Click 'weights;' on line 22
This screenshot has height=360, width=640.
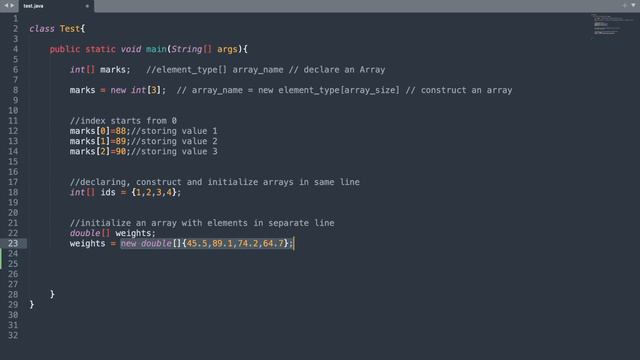(136, 233)
